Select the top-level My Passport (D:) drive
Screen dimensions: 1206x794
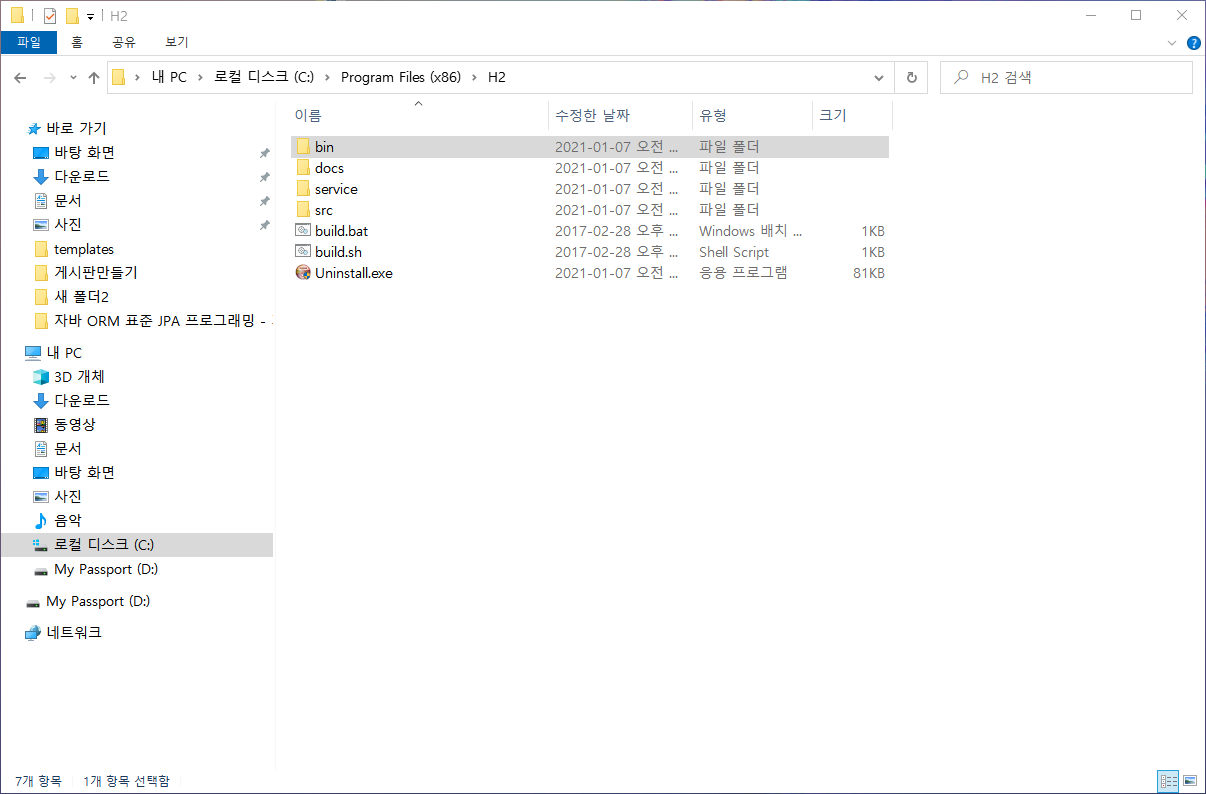(98, 601)
